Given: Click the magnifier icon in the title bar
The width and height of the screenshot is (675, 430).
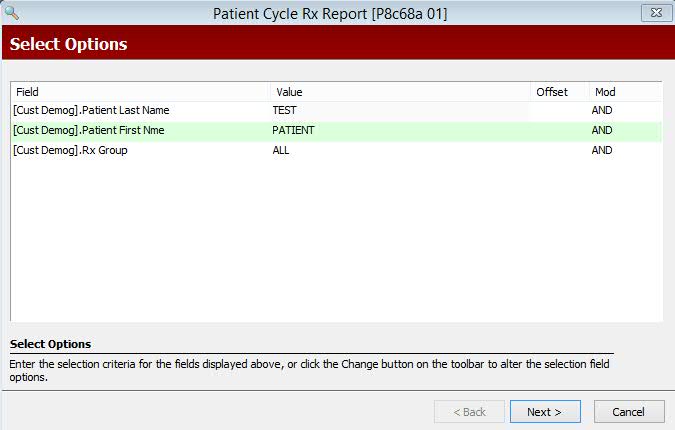Looking at the screenshot, I should 12,13.
